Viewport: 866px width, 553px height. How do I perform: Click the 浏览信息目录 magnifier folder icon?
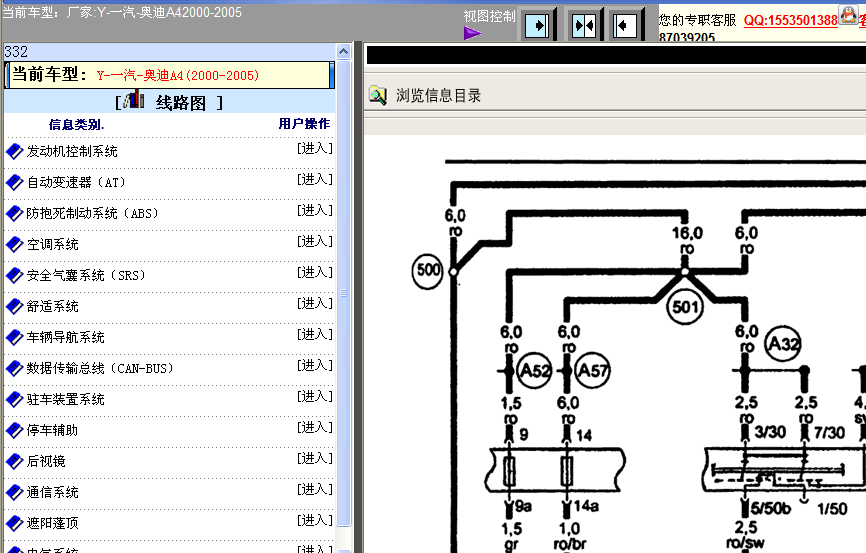(378, 95)
